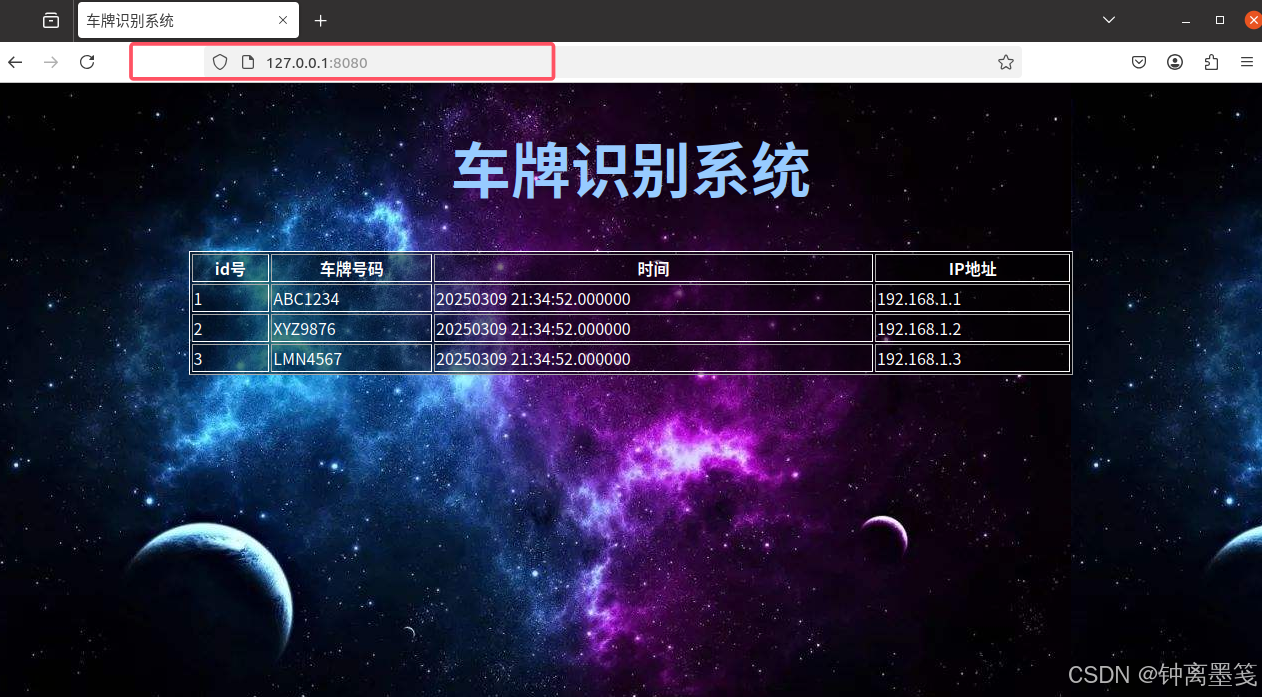1262x697 pixels.
Task: Select plate number ABC1234 cell
Action: [351, 298]
